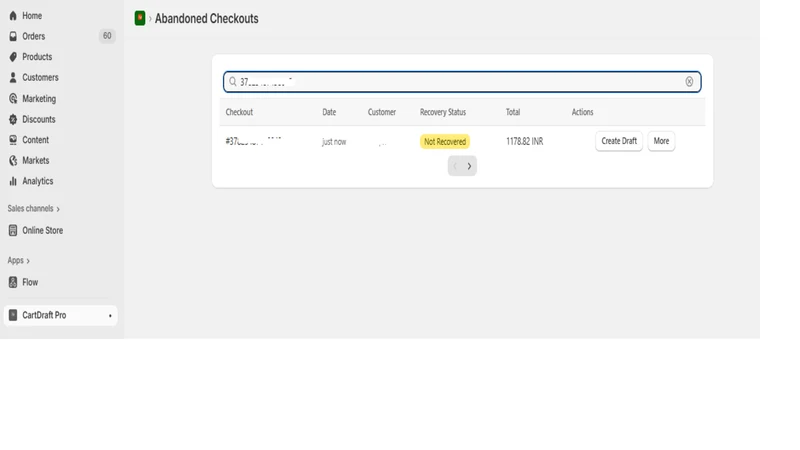Click the Recovery Status column header
The image size is (800, 450).
tap(443, 112)
